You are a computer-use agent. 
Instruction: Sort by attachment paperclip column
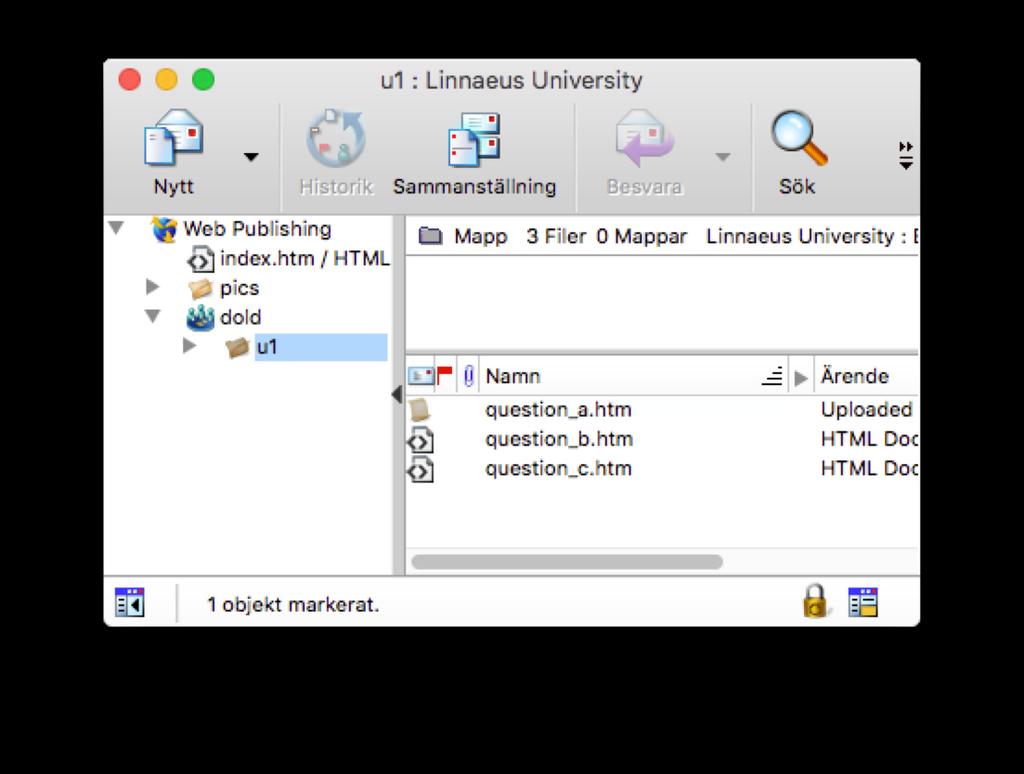point(468,376)
